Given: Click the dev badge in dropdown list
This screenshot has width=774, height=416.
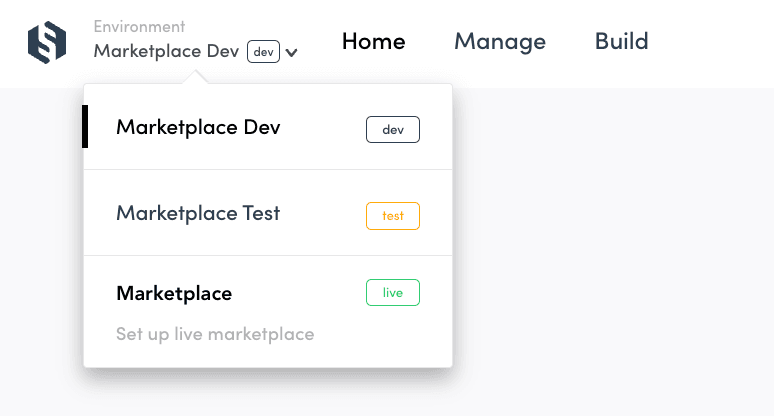Looking at the screenshot, I should pyautogui.click(x=392, y=130).
